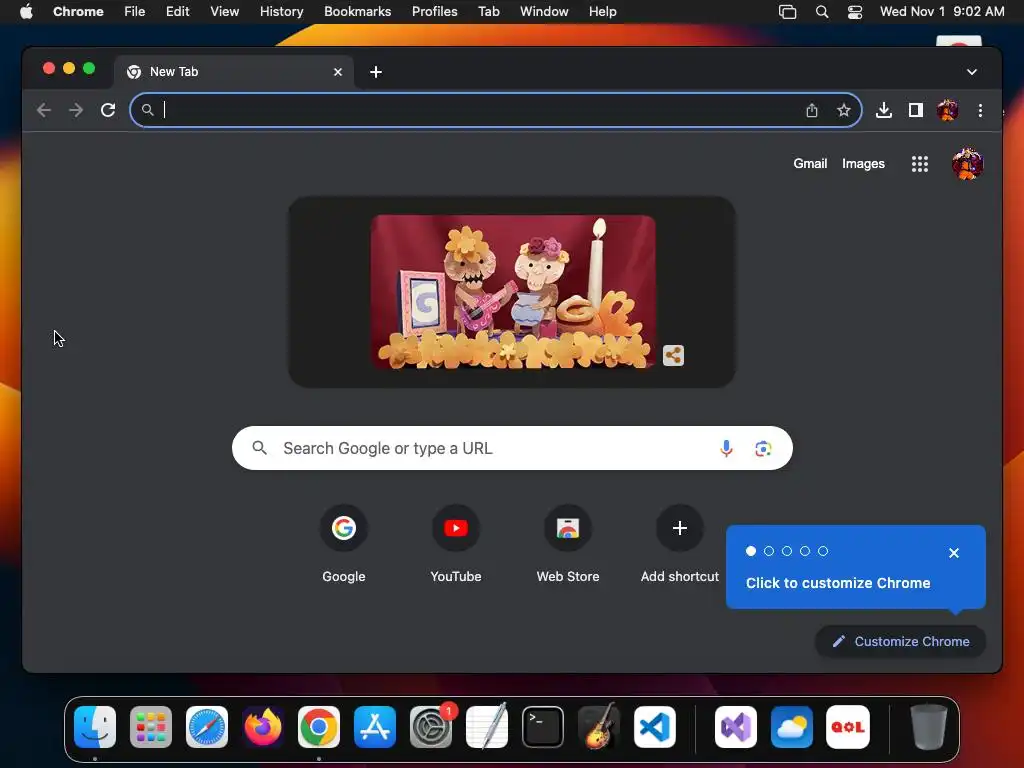
Task: Open Chrome three-dot menu
Action: coord(980,110)
